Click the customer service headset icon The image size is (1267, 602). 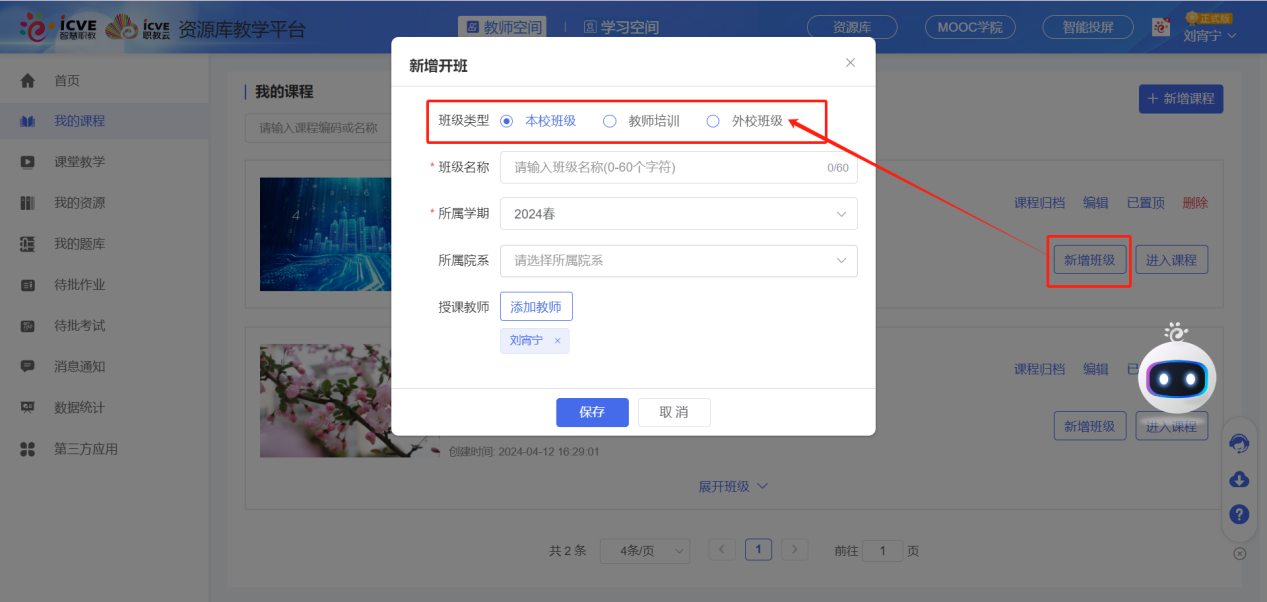click(x=1239, y=443)
